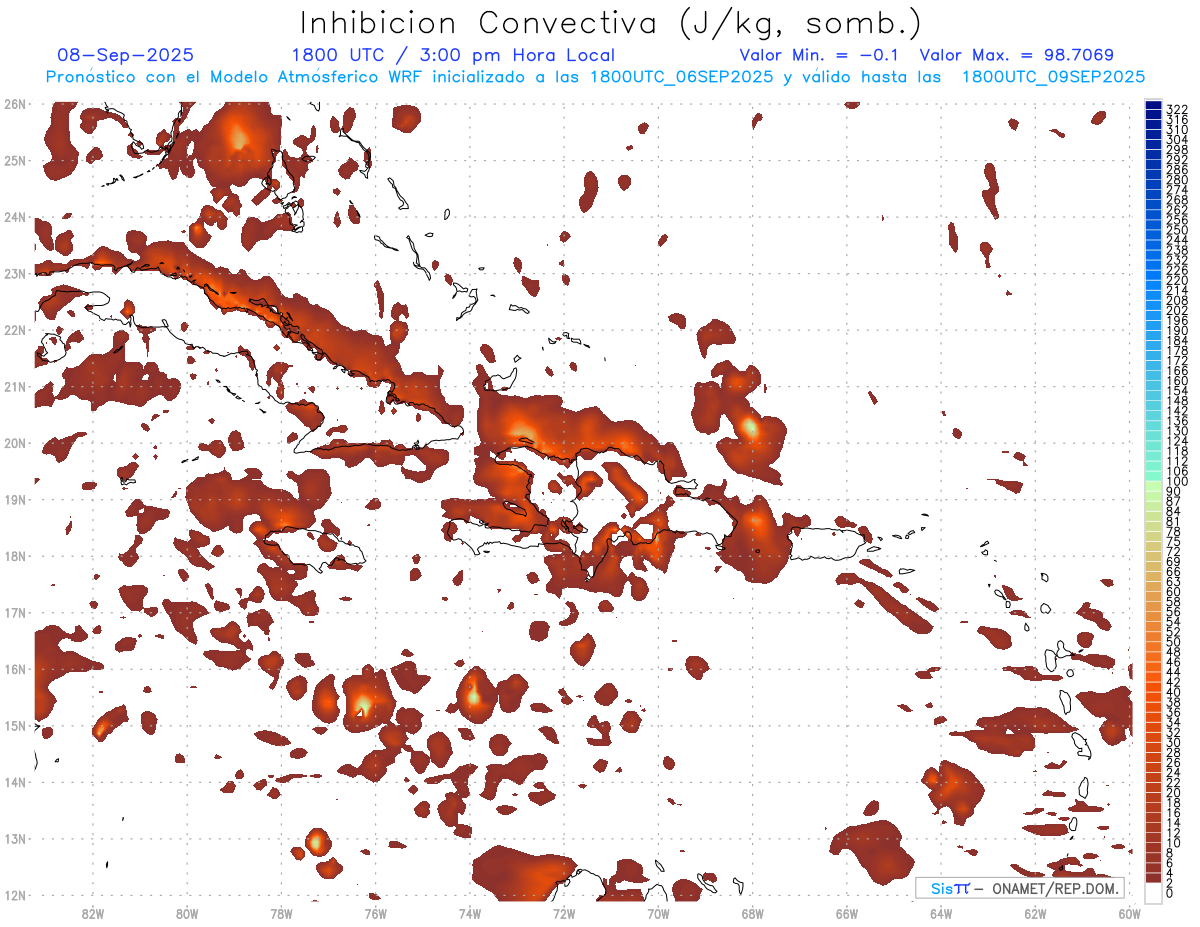Click the colorbar label 280
This screenshot has height=927, width=1200.
(1177, 180)
